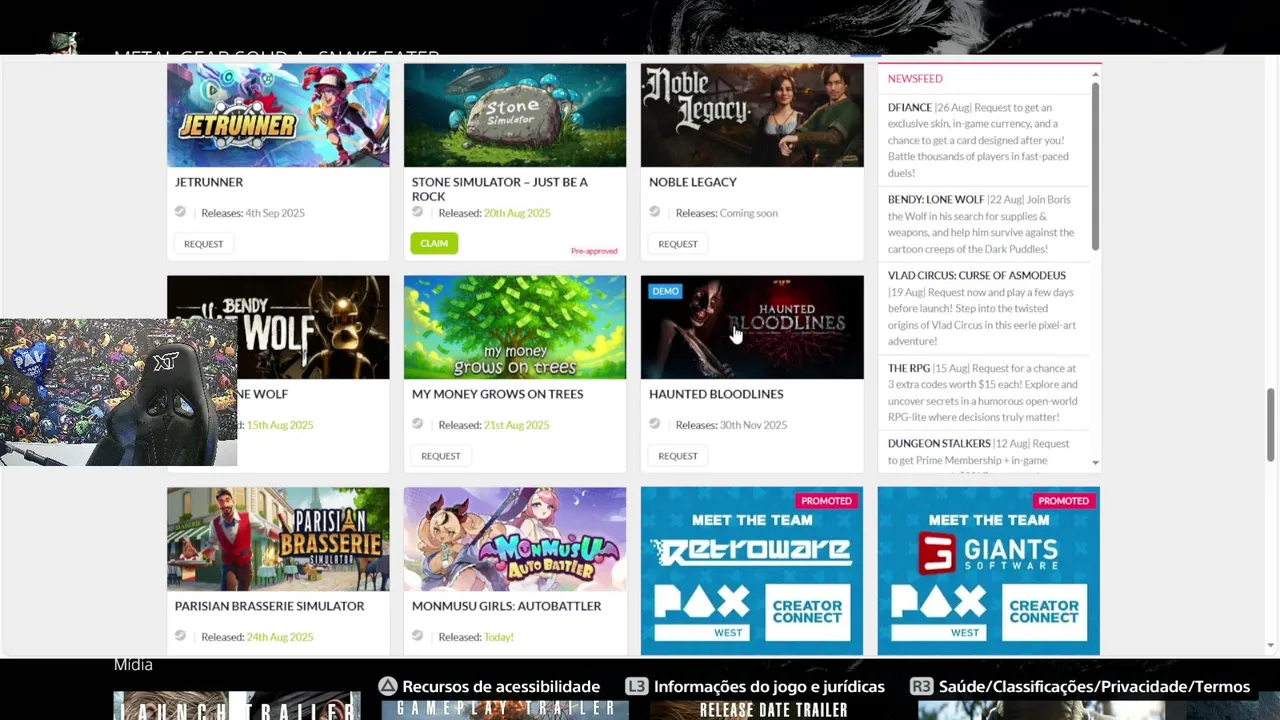Click the Gameplay Trailer media thumbnail

(x=505, y=708)
